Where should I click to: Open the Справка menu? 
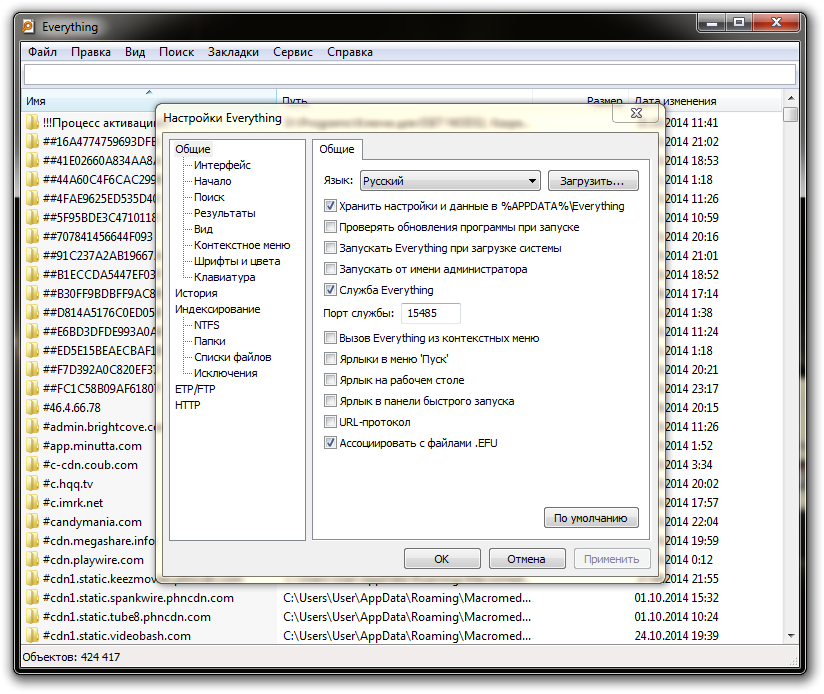pos(350,52)
